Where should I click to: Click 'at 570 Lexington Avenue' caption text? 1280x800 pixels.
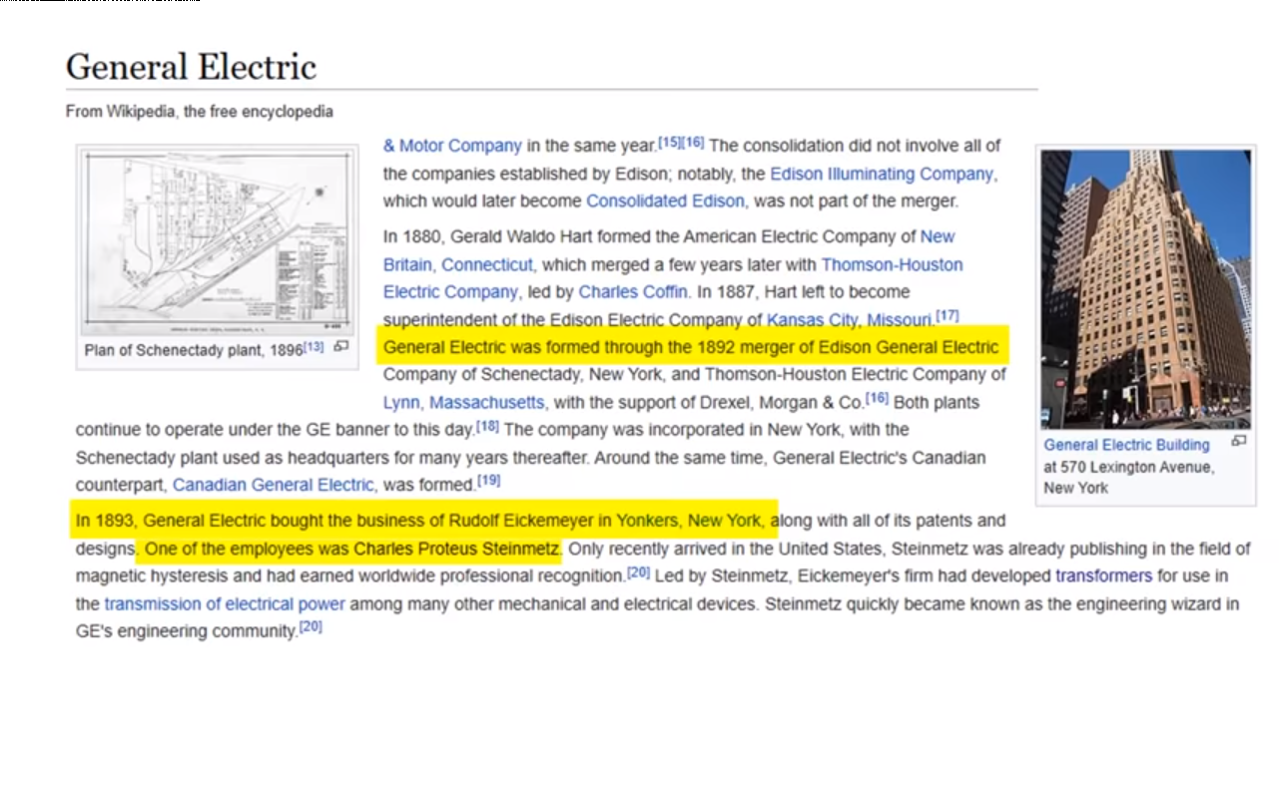pos(1128,467)
